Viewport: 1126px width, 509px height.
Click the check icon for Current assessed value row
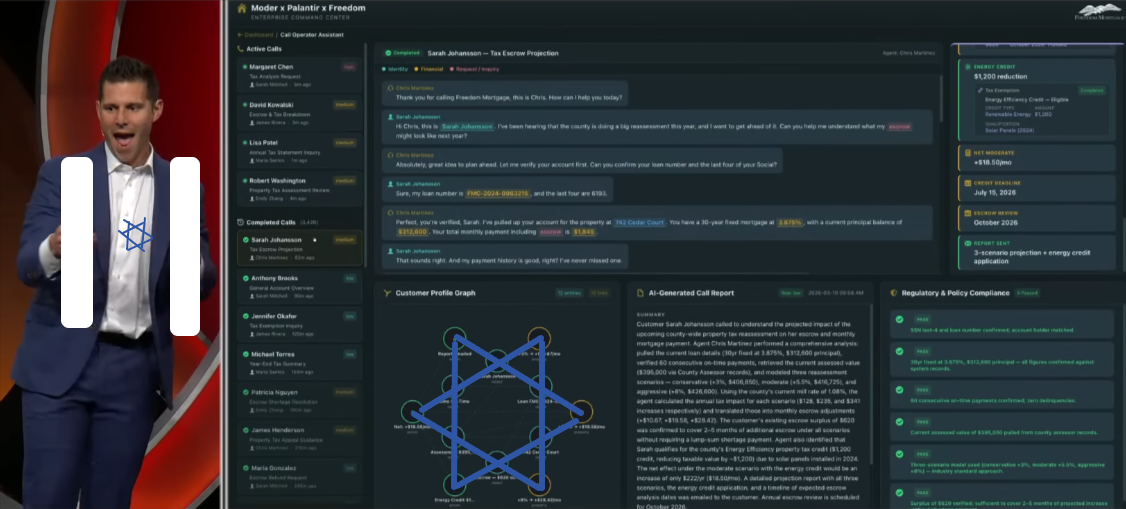click(898, 422)
